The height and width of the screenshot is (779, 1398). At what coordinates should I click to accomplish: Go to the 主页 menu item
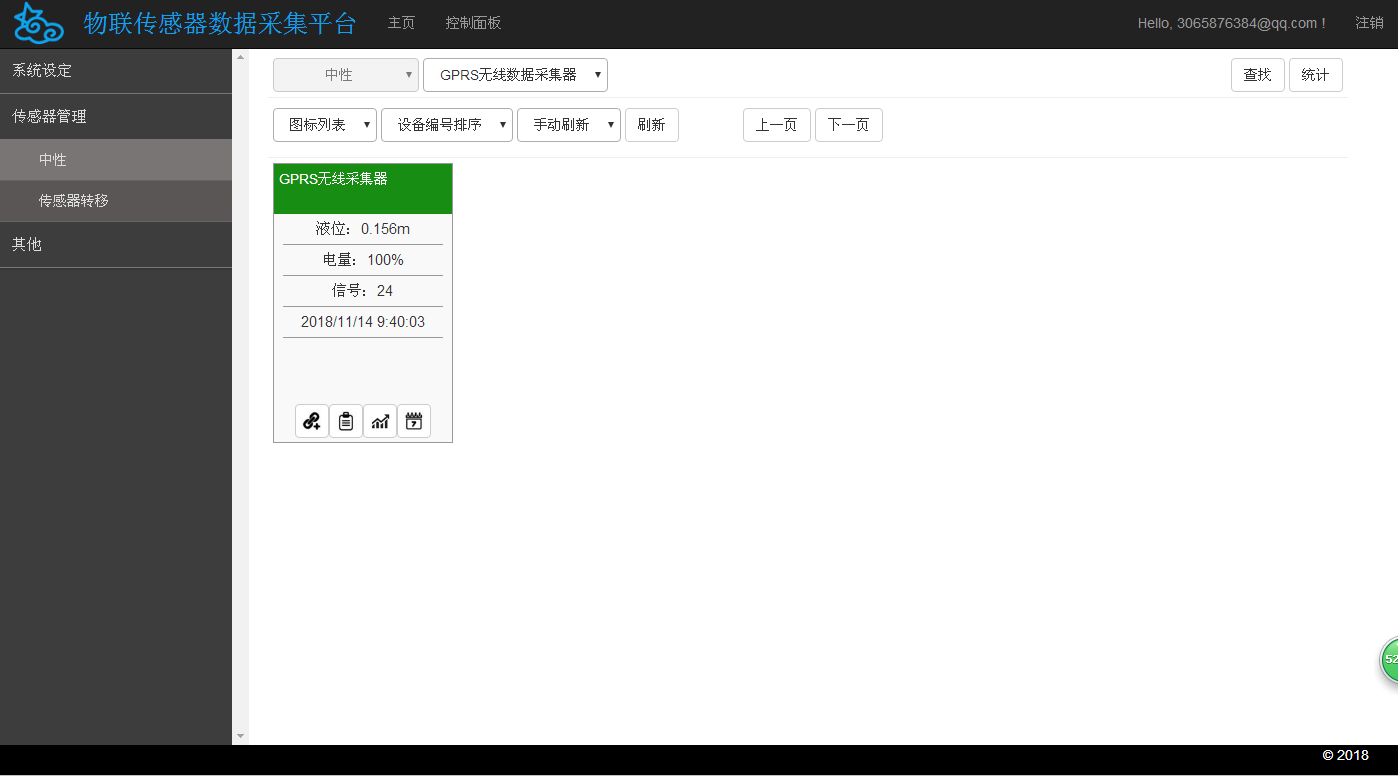tap(401, 22)
